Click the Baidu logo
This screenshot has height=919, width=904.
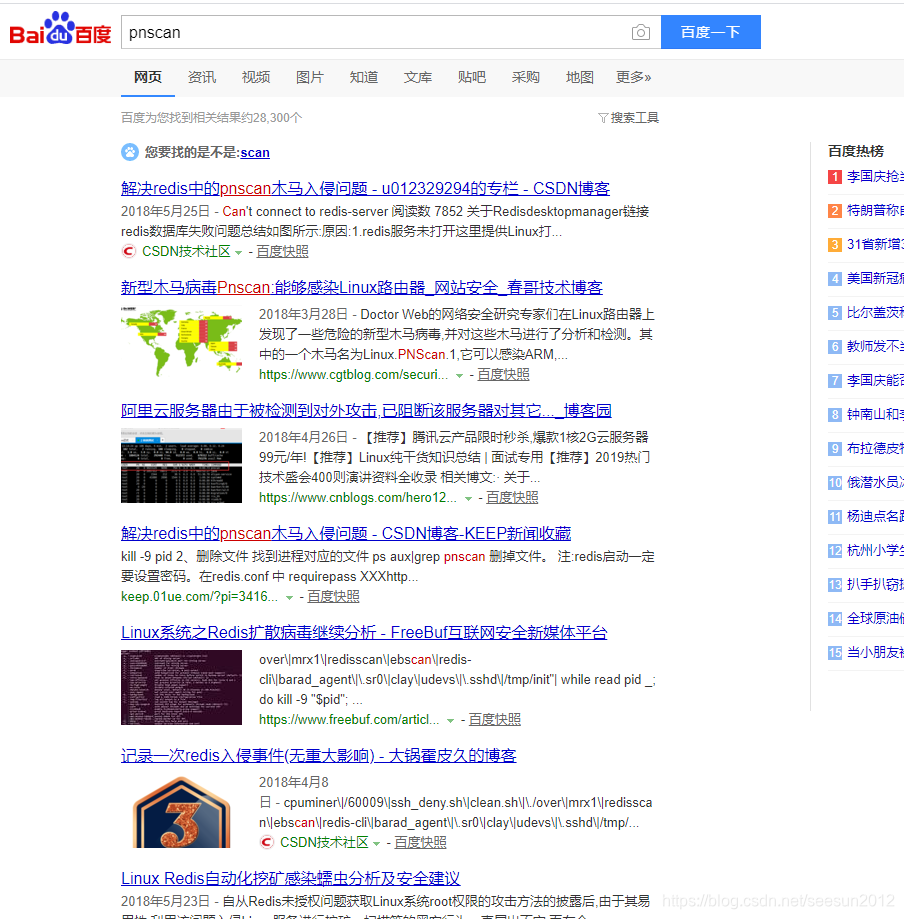click(x=60, y=29)
